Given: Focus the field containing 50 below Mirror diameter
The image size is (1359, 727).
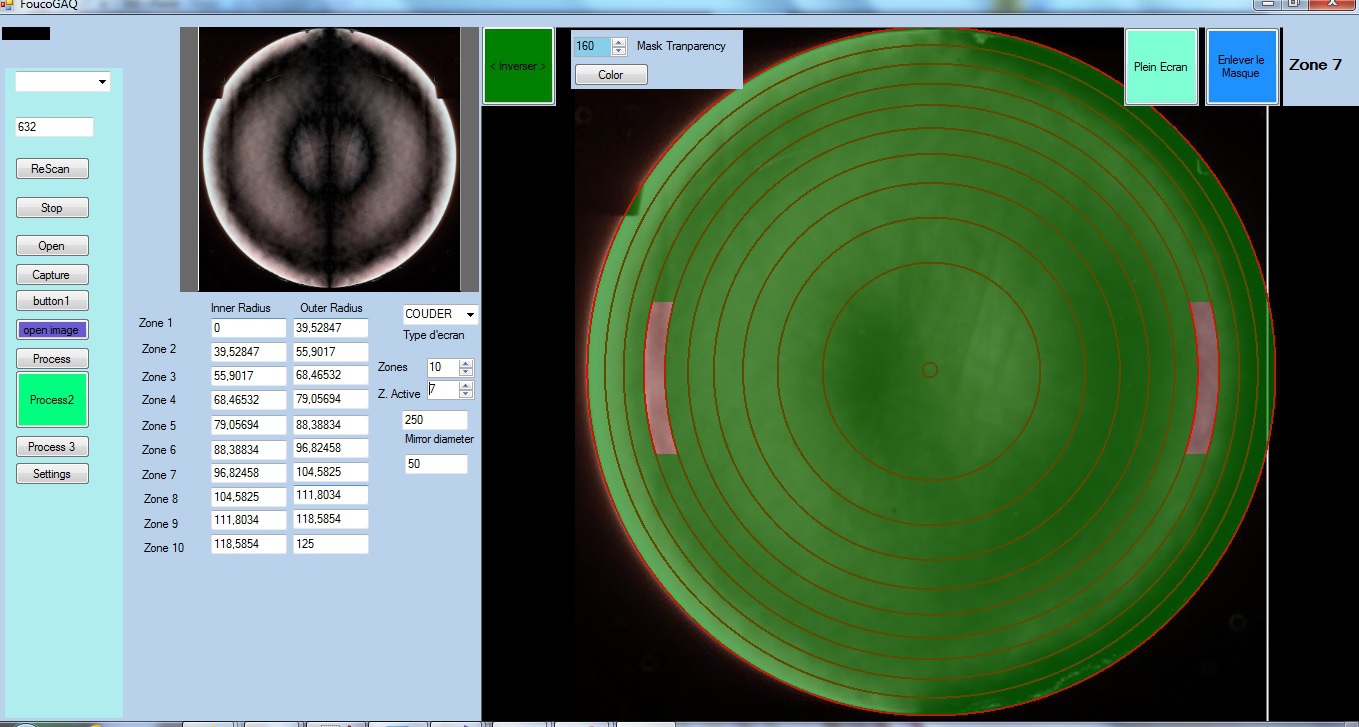Looking at the screenshot, I should [436, 464].
